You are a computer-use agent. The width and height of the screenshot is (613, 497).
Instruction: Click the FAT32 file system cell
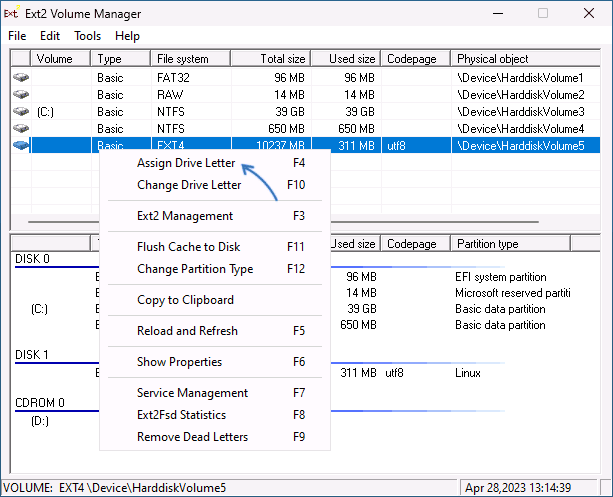[x=173, y=78]
